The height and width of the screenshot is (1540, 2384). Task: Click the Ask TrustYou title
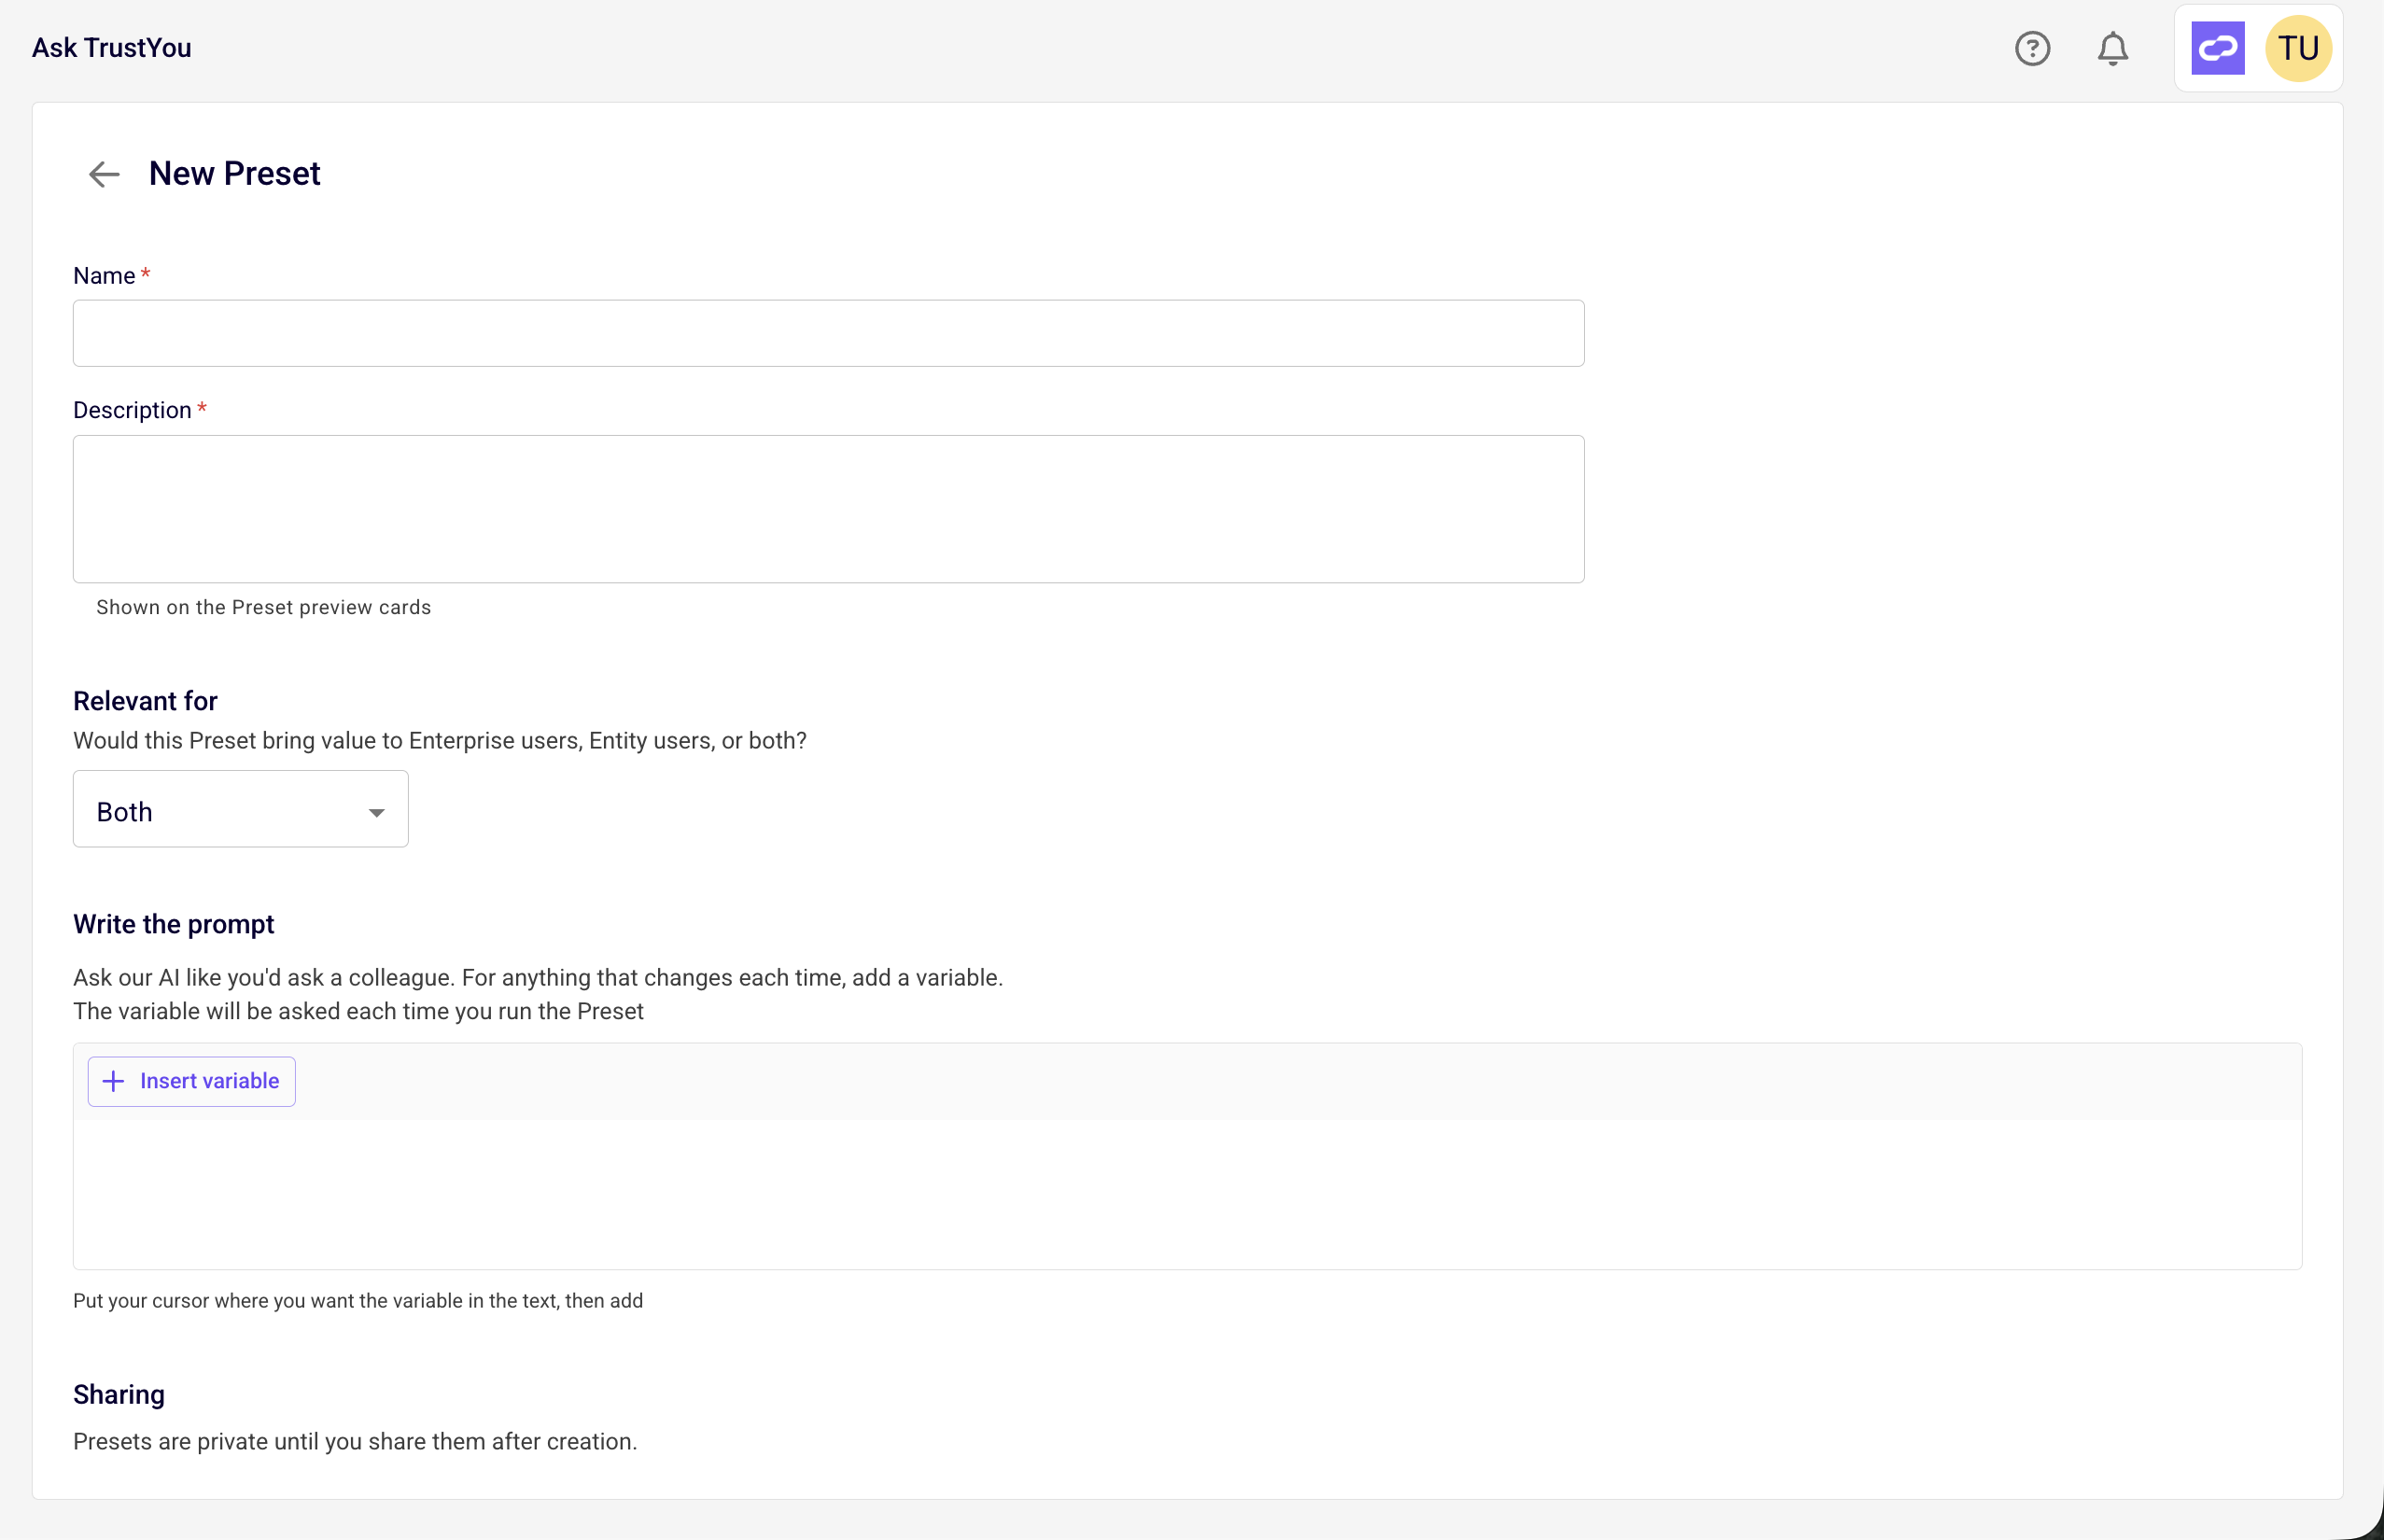coord(111,48)
